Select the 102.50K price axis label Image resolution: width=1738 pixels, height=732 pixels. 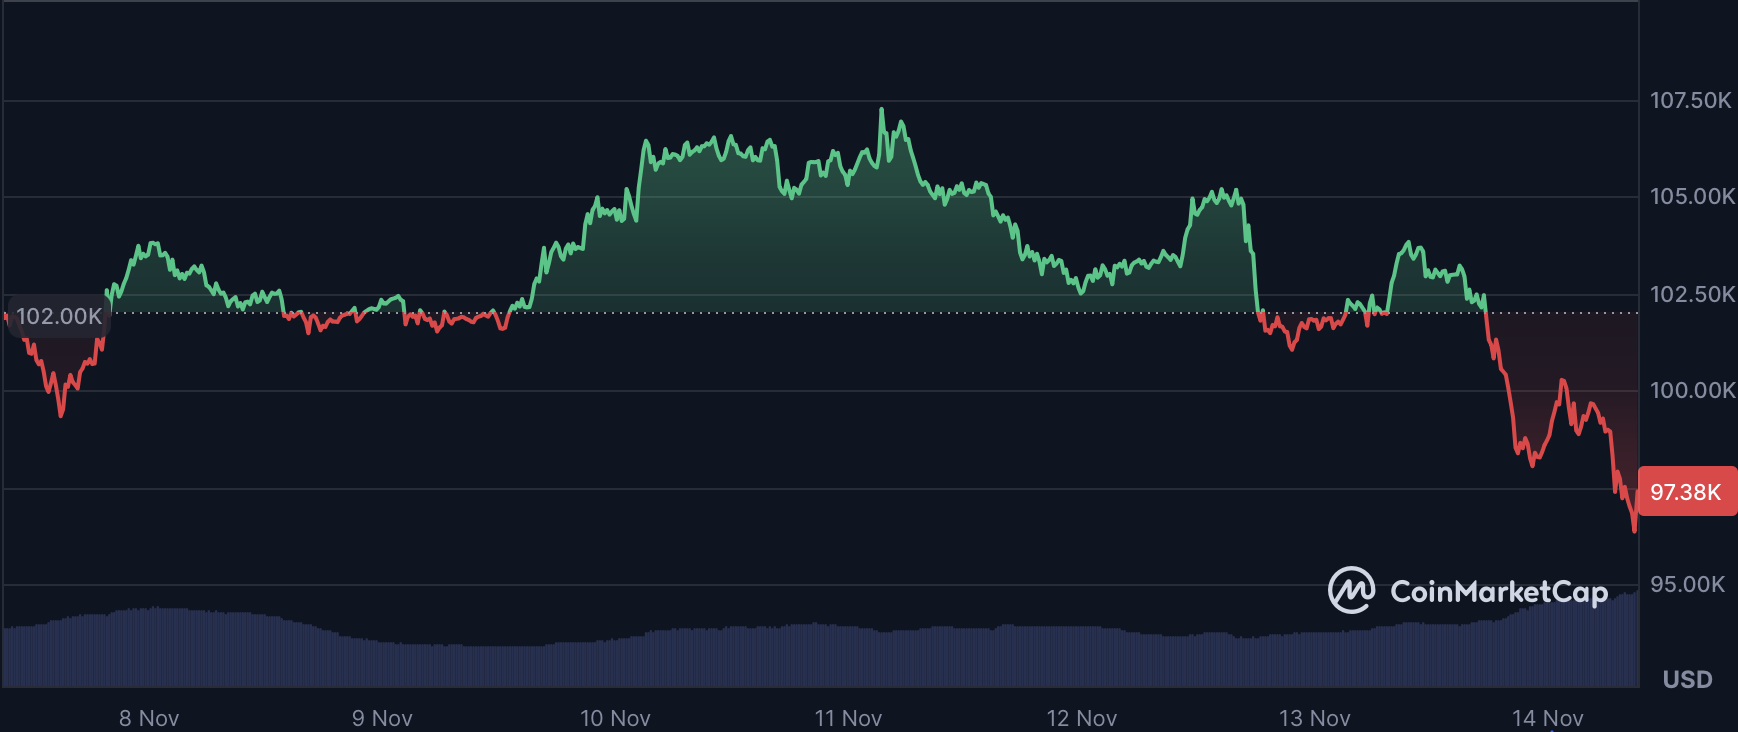coord(1690,294)
